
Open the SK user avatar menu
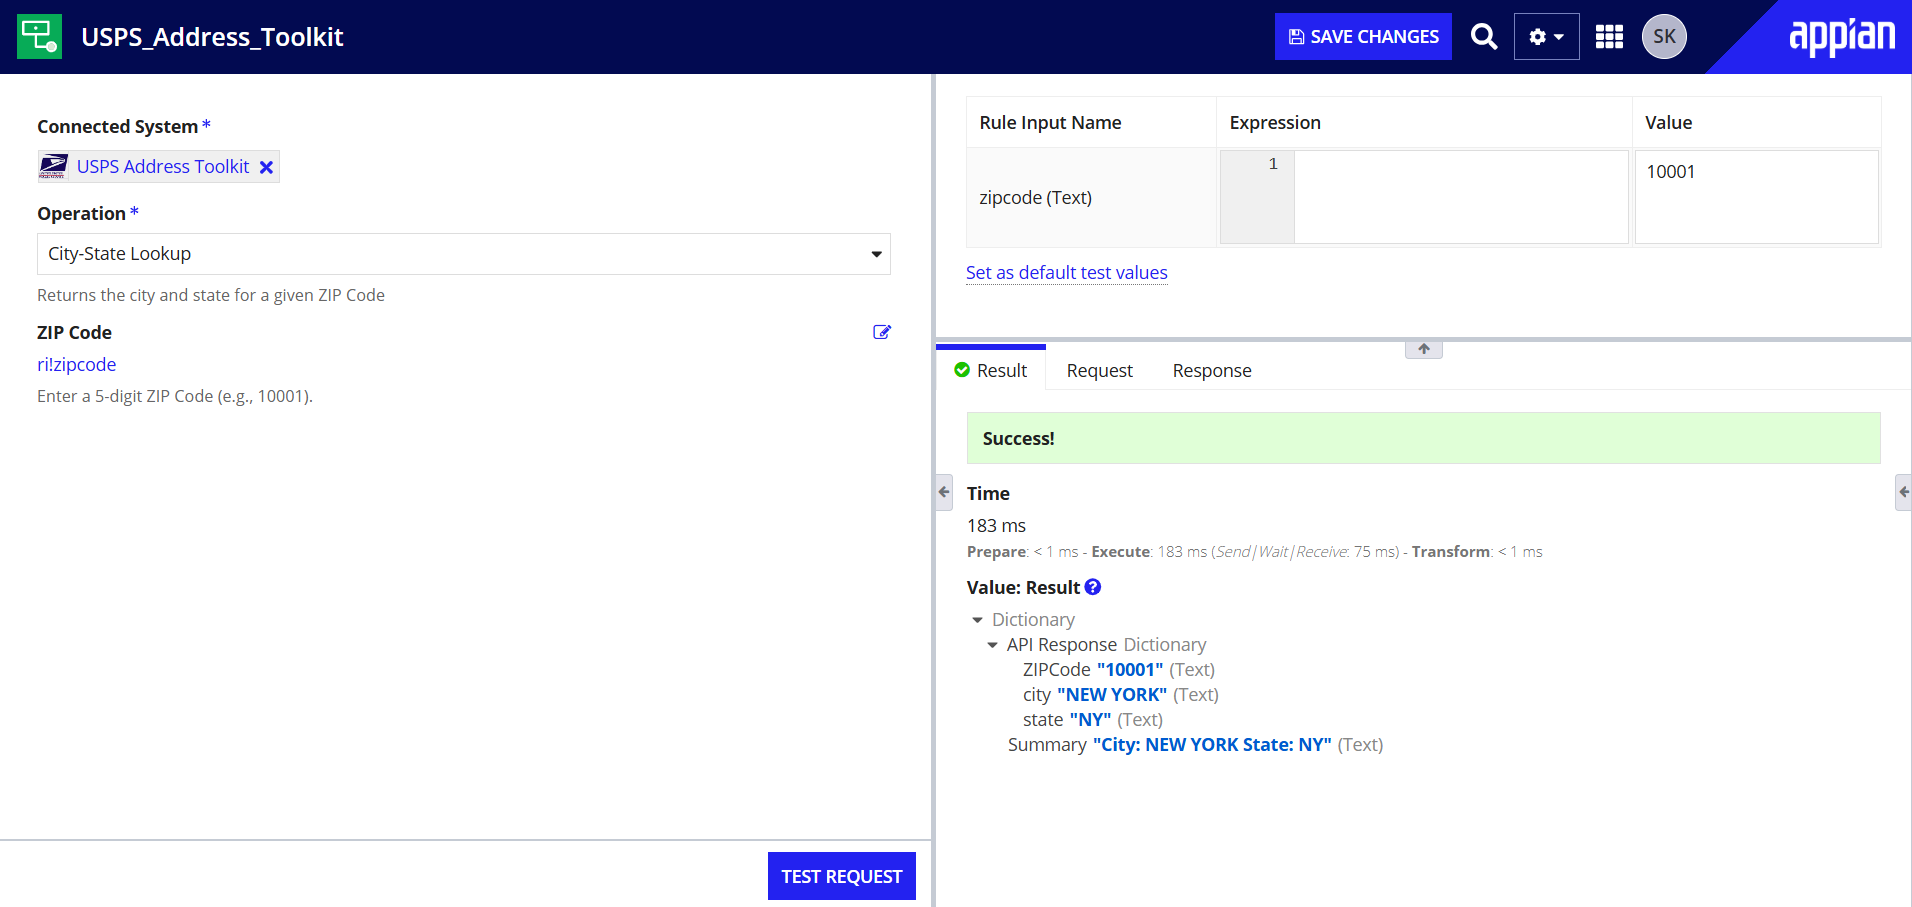[x=1664, y=37]
